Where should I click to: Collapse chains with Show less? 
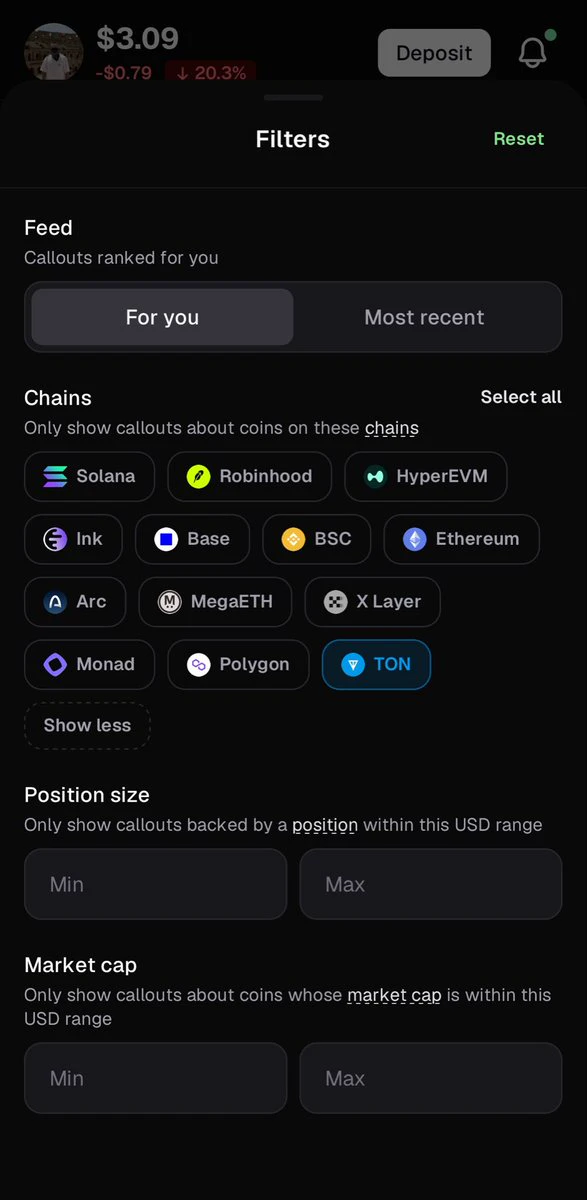(87, 726)
